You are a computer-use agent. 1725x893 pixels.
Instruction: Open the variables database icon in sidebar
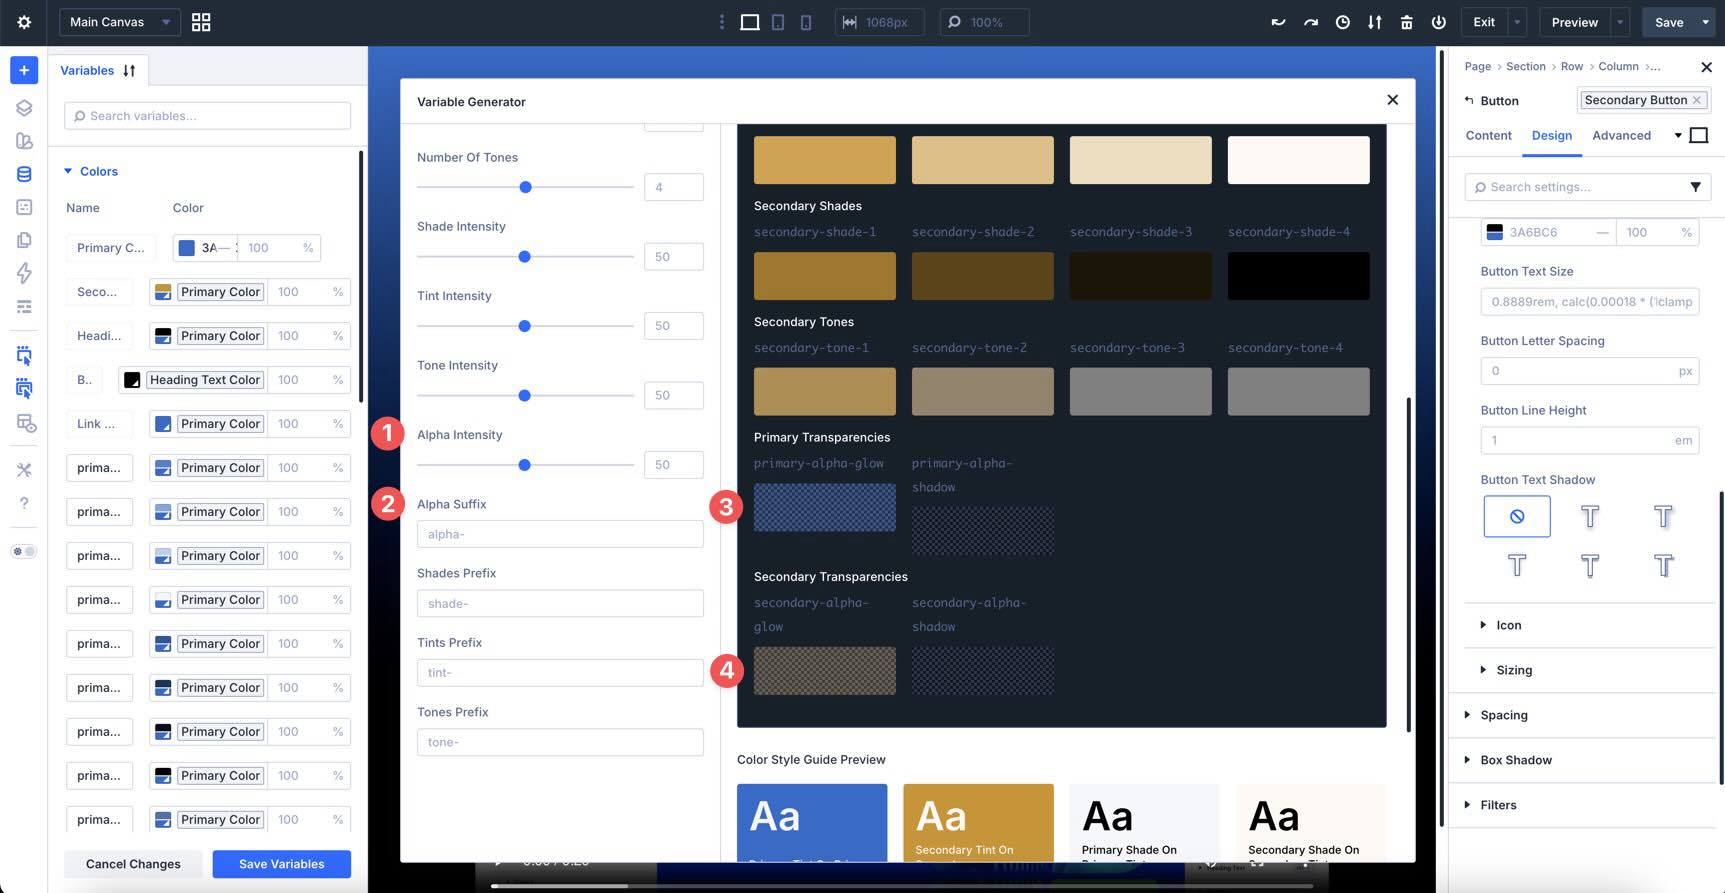point(24,174)
